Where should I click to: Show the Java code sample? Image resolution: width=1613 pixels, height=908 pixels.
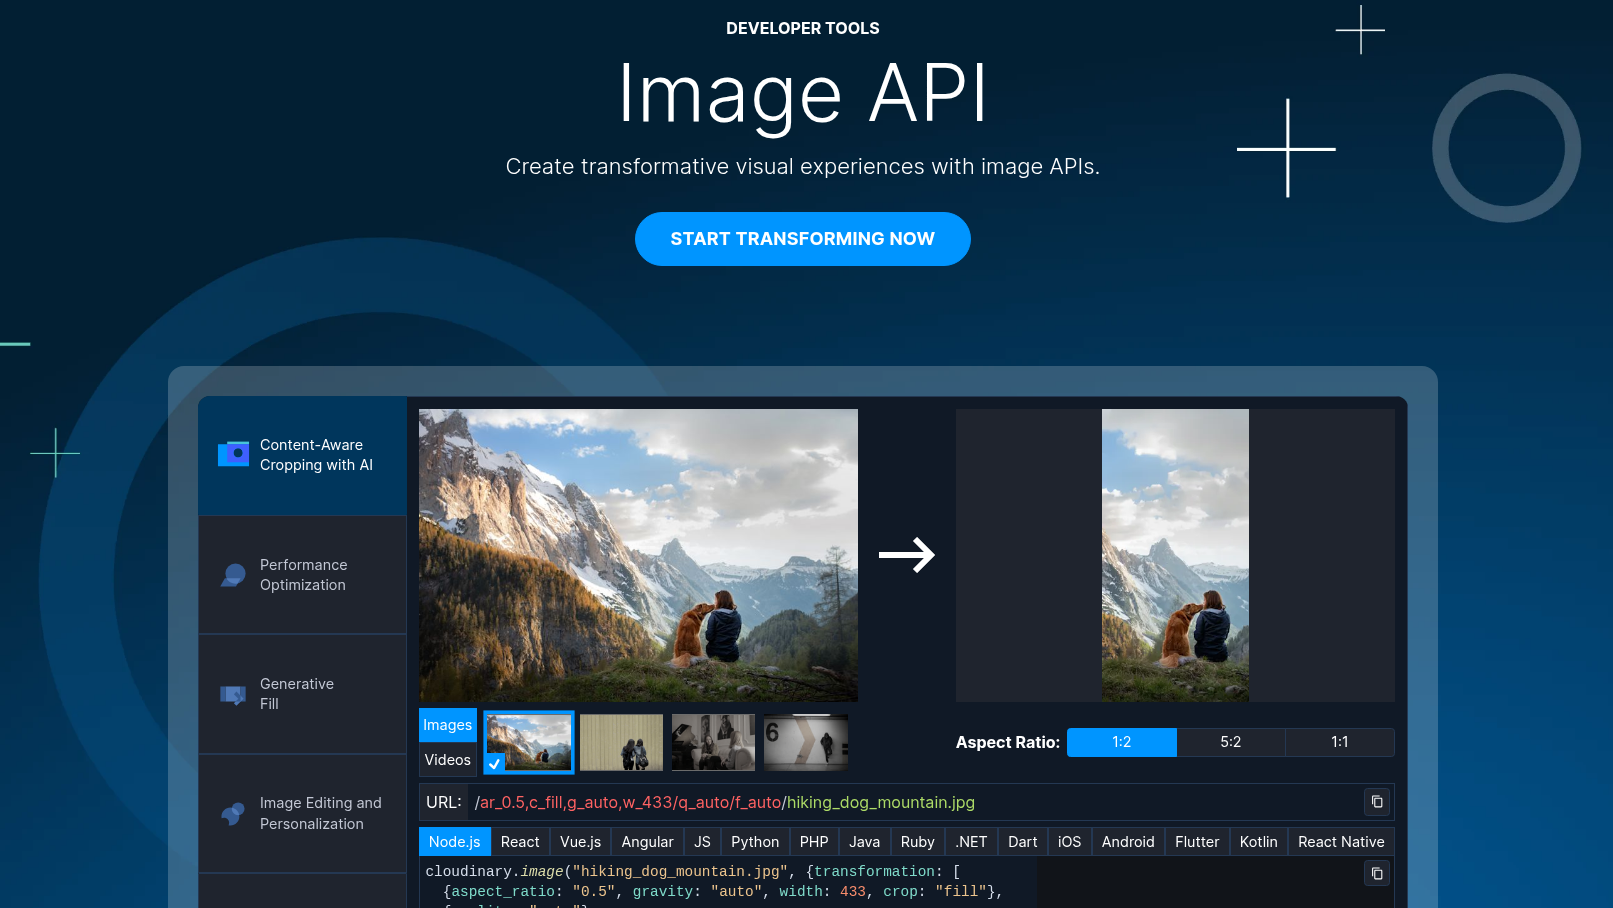(x=865, y=842)
